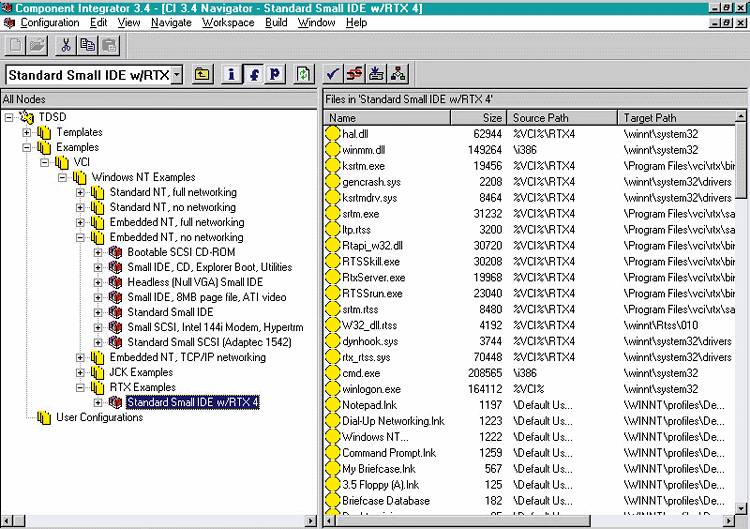Collapse the Examples node
The width and height of the screenshot is (750, 529).
(27, 147)
